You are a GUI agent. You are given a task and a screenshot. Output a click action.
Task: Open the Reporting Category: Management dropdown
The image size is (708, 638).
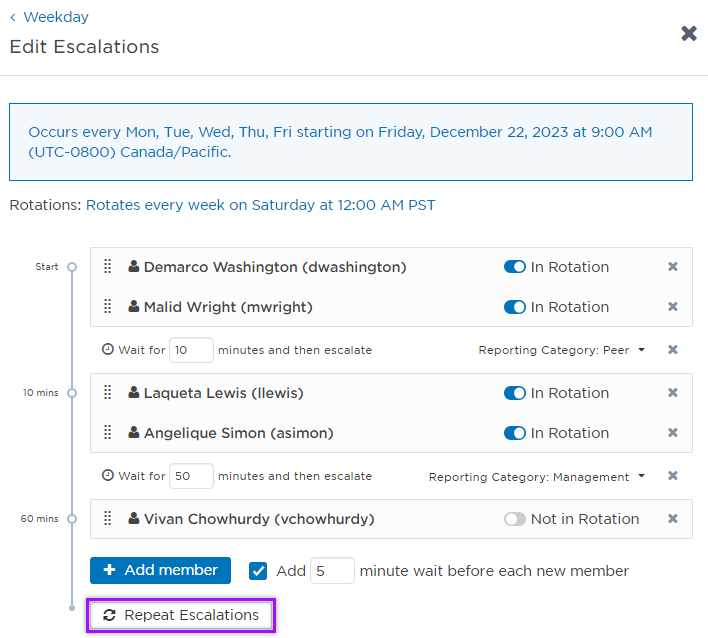point(536,477)
